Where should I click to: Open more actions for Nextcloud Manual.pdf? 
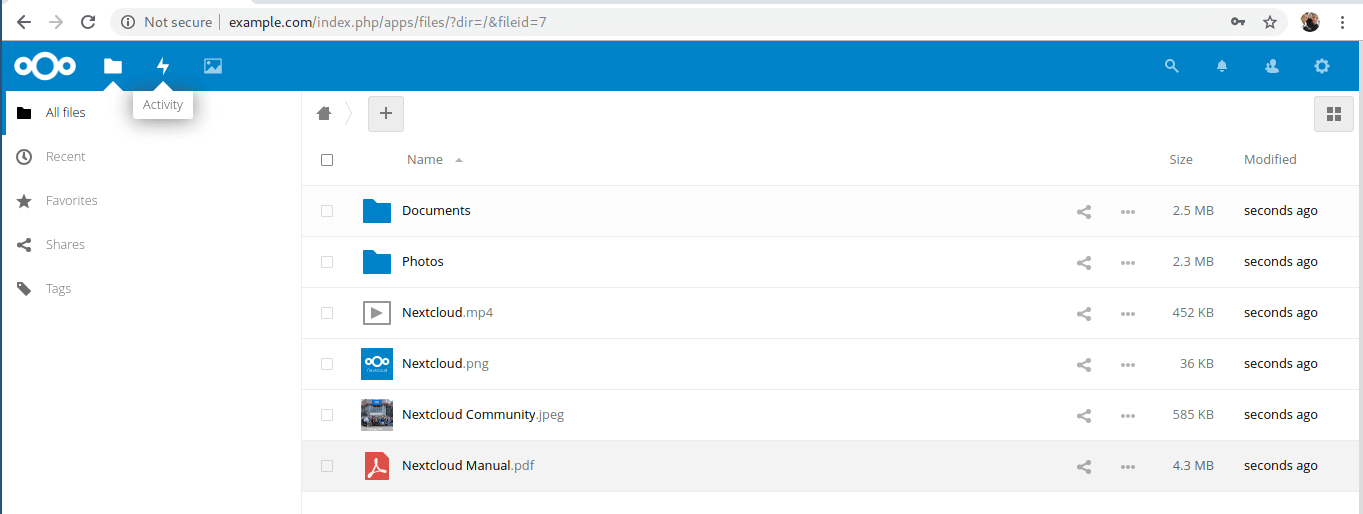(x=1128, y=466)
